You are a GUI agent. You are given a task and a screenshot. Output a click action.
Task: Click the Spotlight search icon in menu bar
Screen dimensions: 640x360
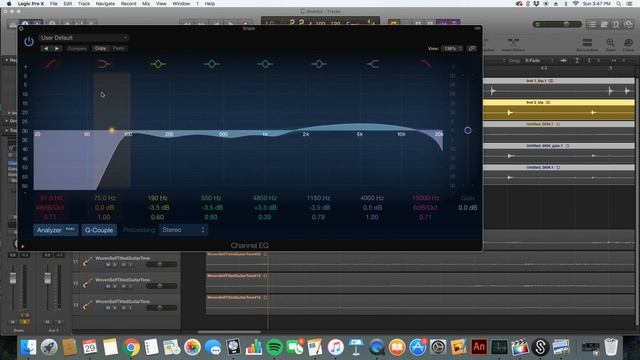tap(619, 4)
